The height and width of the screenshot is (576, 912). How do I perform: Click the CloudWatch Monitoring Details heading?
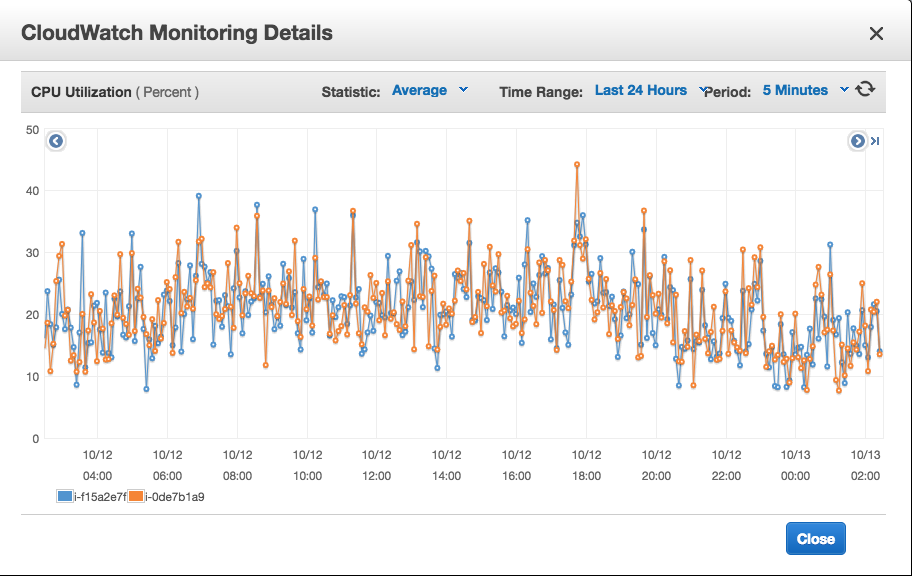coord(177,33)
